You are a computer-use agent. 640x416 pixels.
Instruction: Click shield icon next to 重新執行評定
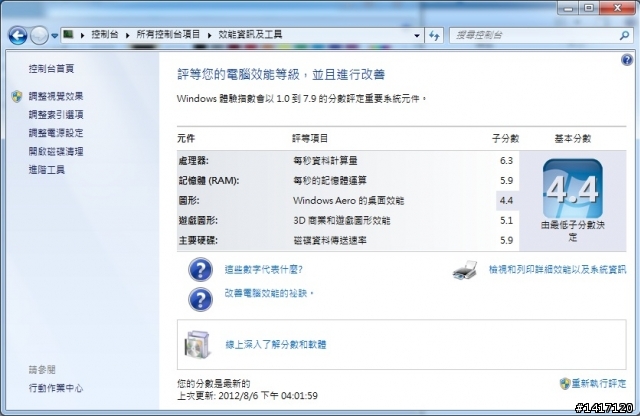565,383
